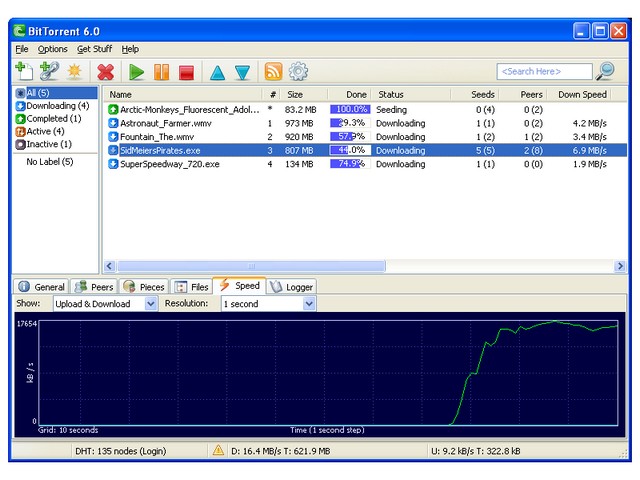Move torrent up the queue with up arrow
This screenshot has height=480, width=640.
tap(217, 73)
